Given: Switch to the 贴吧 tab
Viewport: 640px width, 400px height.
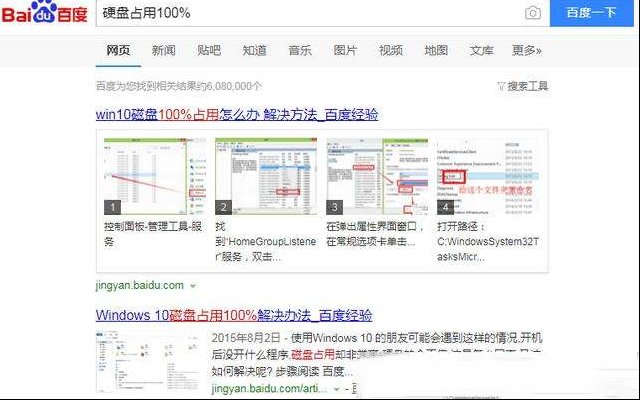Looking at the screenshot, I should click(x=209, y=50).
